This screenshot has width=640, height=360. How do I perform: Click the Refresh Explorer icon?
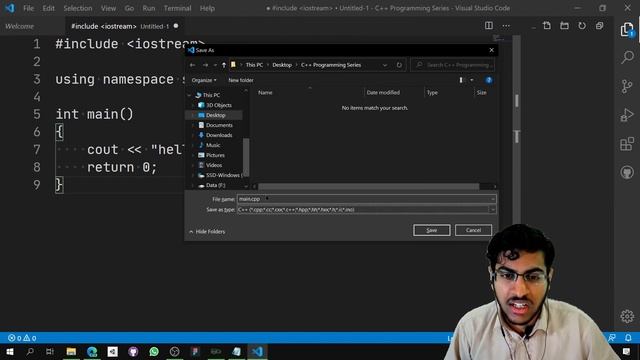tap(582, 26)
